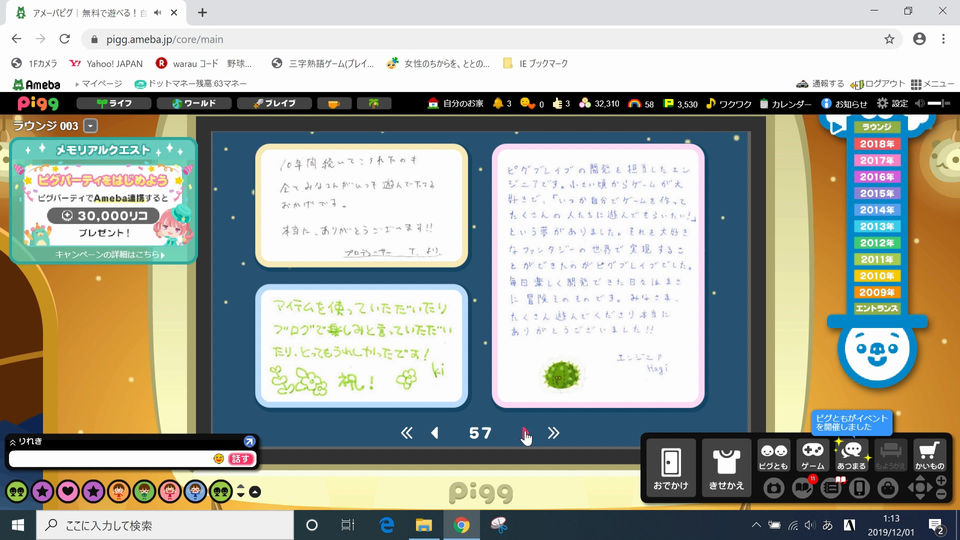Open the ライフ menu
Image resolution: width=960 pixels, height=540 pixels.
coord(114,103)
